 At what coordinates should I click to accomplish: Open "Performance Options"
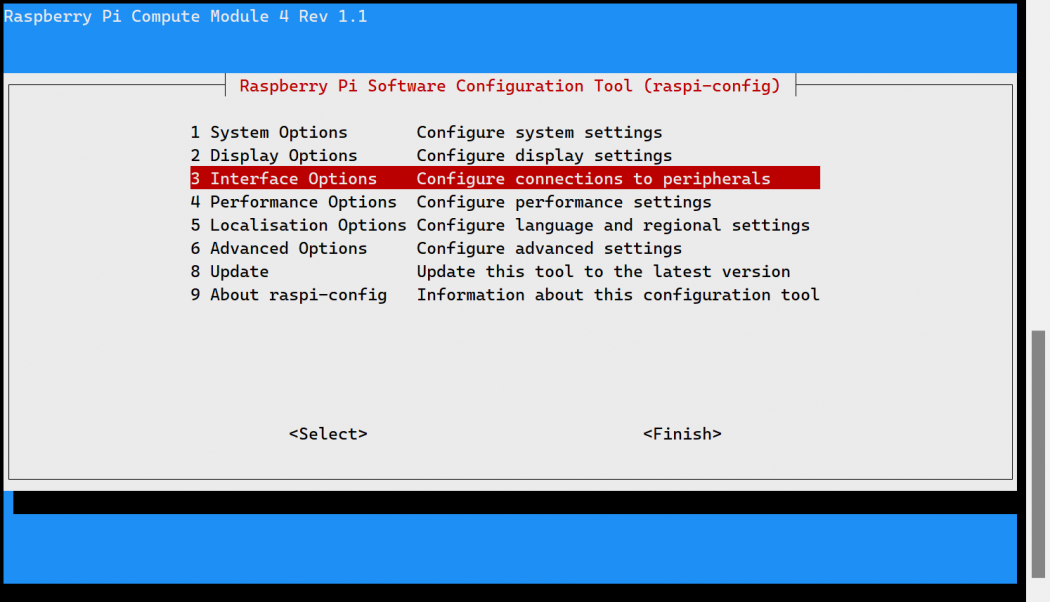coord(302,201)
